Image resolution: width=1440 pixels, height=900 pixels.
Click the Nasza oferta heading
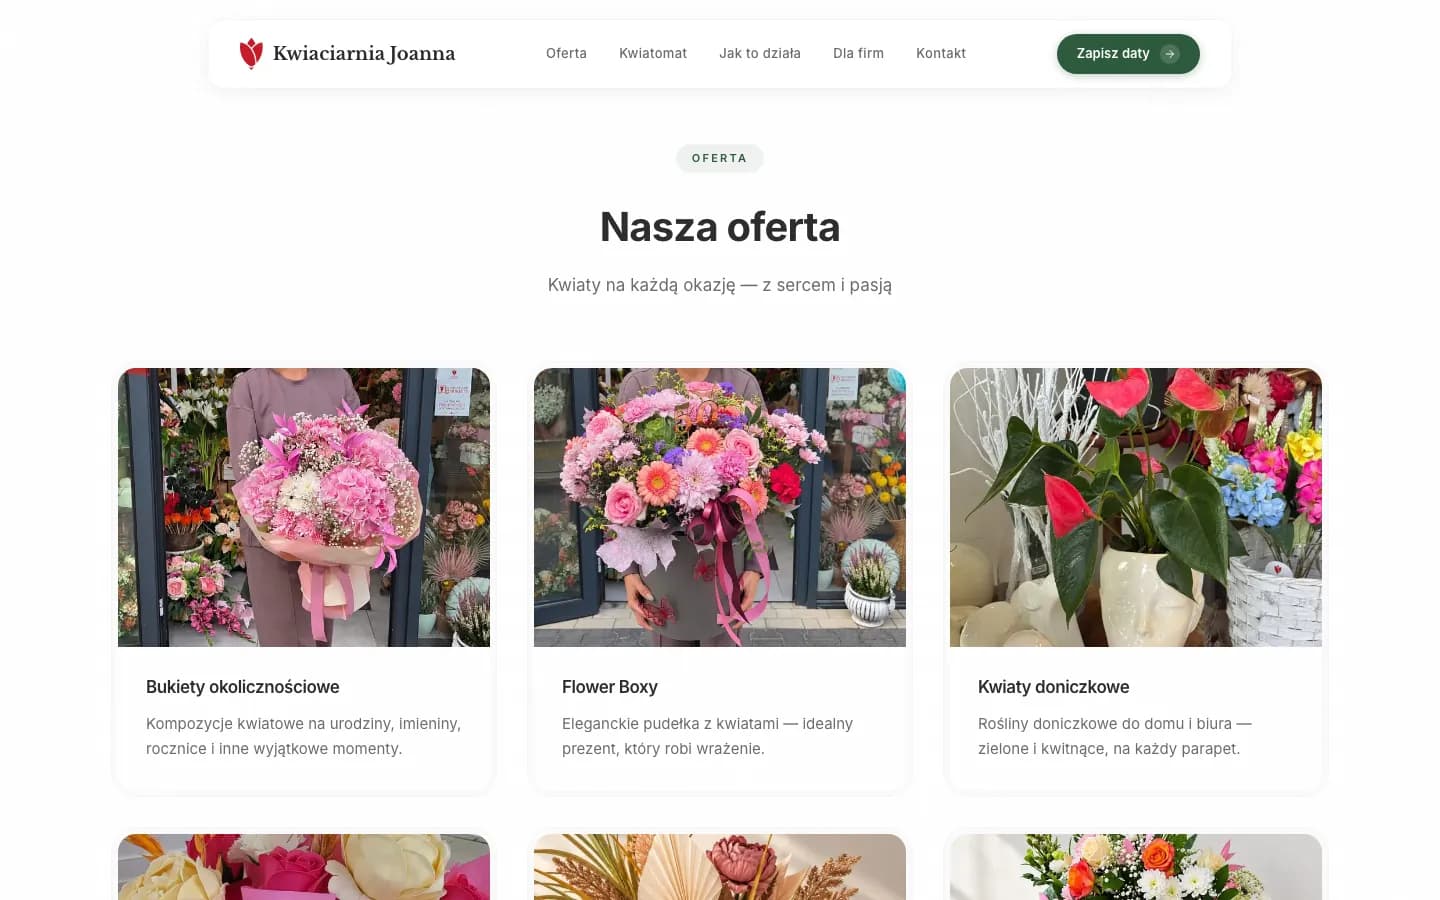[720, 227]
